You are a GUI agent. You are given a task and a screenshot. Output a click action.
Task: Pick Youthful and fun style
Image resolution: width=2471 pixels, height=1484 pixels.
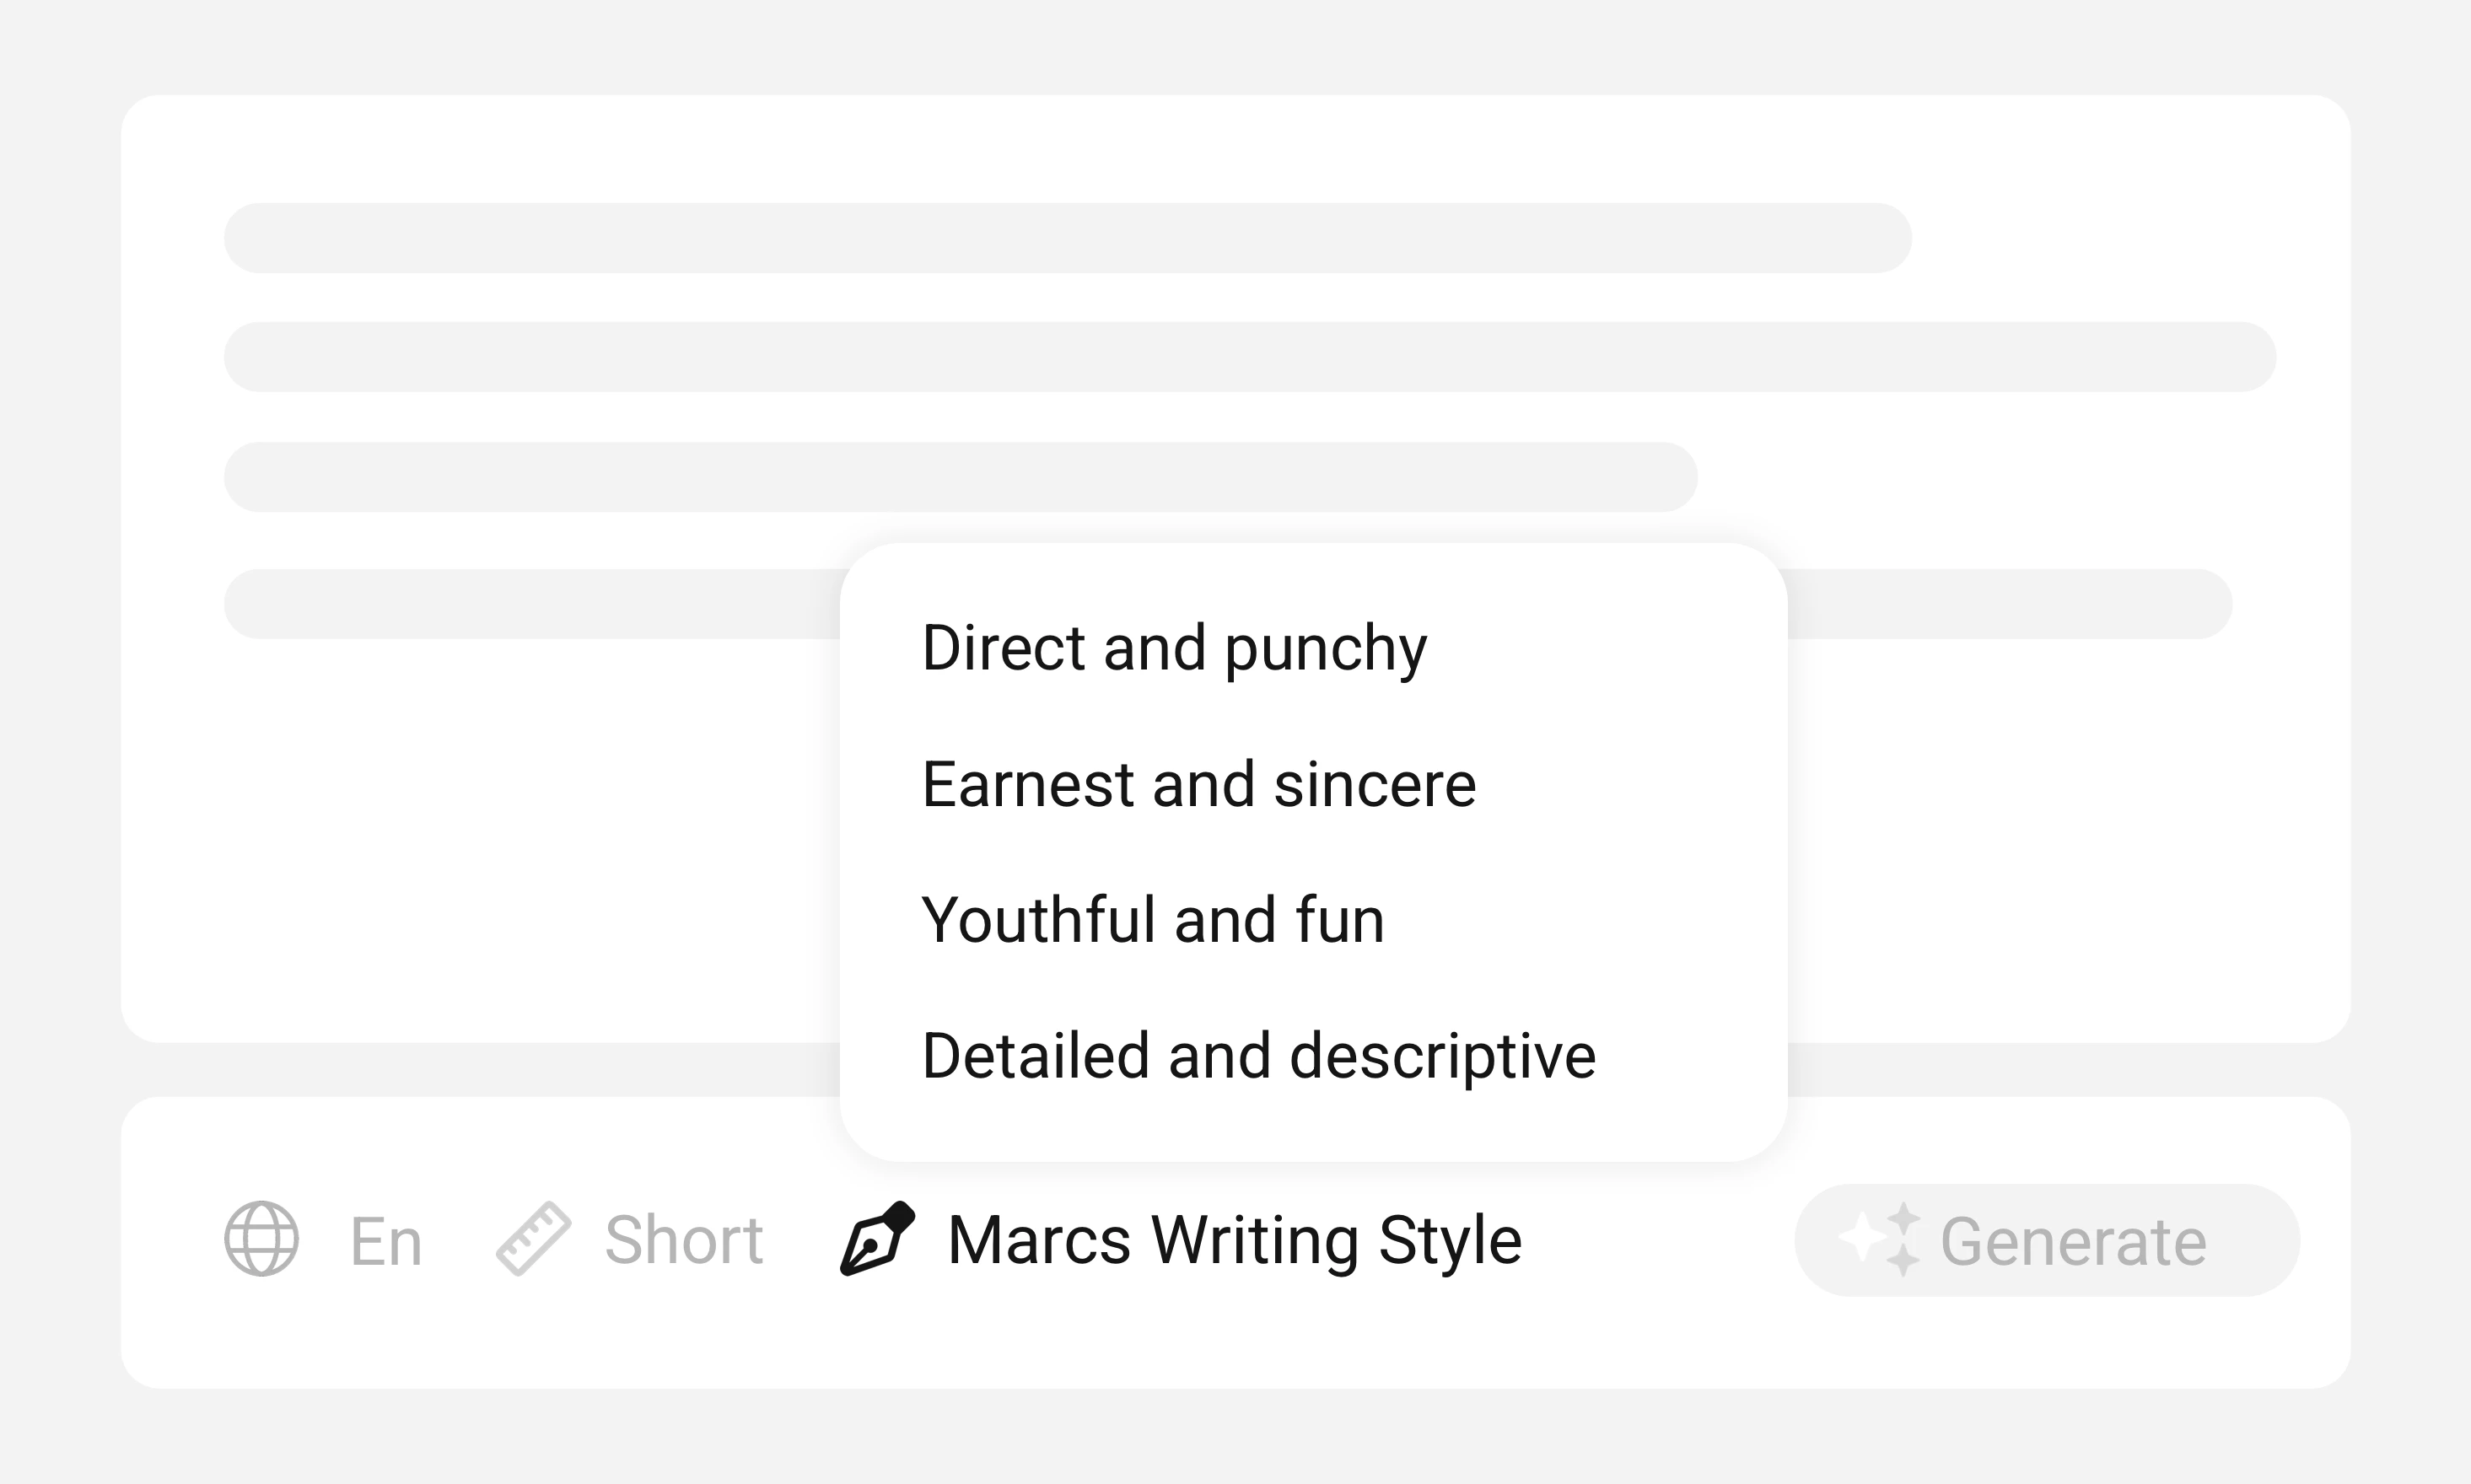1152,920
